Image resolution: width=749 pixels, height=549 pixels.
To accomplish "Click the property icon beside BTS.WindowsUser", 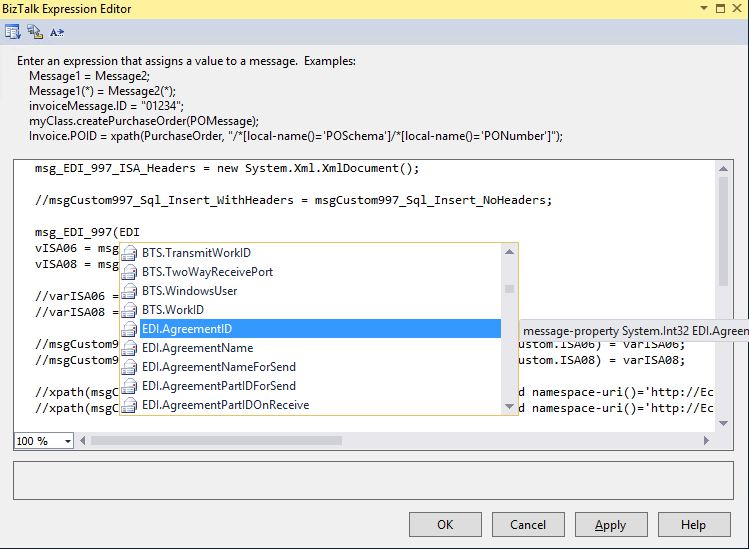I will [129, 291].
